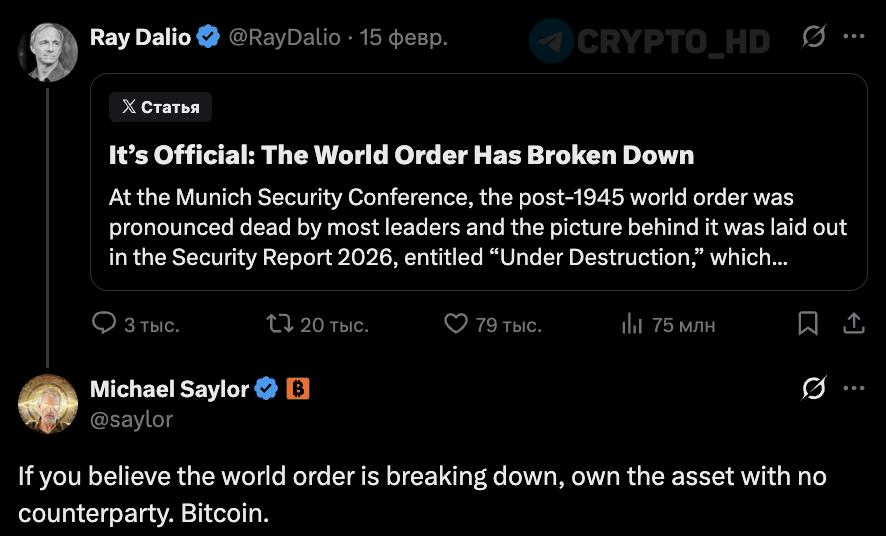View analytics icon showing 75 млн views
Image resolution: width=886 pixels, height=536 pixels.
(x=632, y=324)
